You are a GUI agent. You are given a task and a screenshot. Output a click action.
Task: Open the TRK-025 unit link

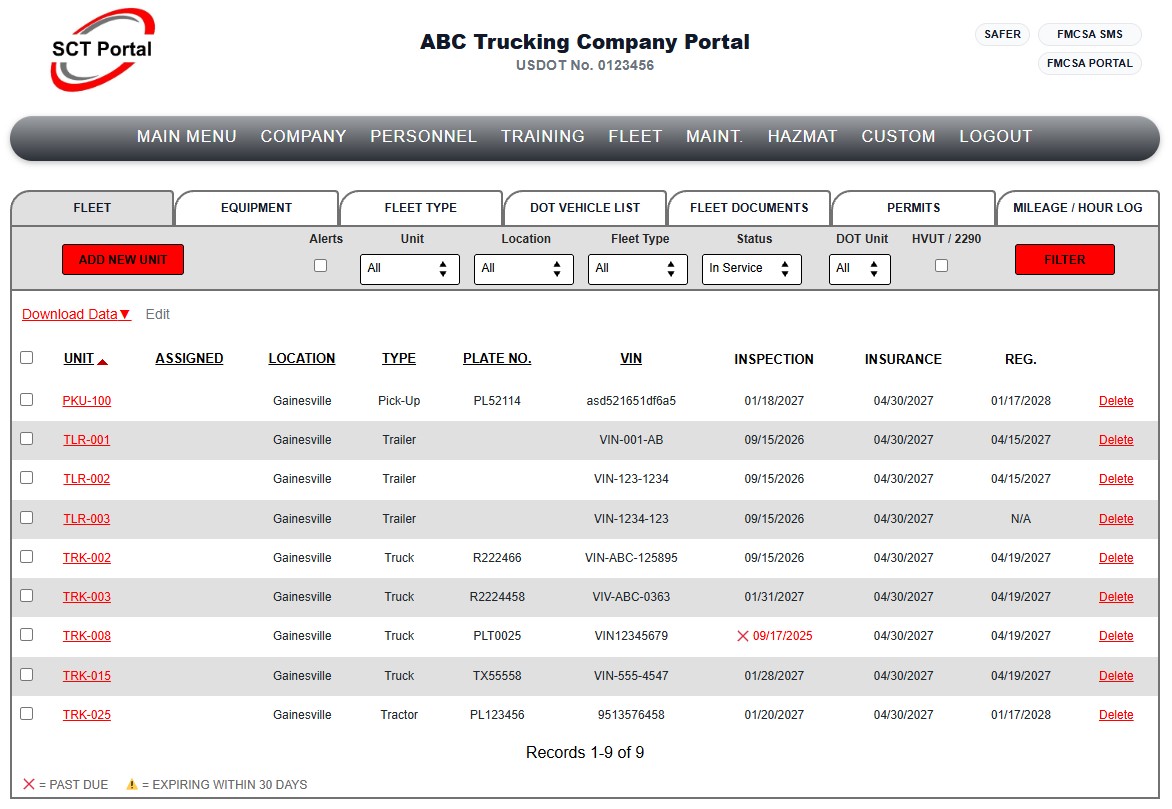click(x=87, y=715)
